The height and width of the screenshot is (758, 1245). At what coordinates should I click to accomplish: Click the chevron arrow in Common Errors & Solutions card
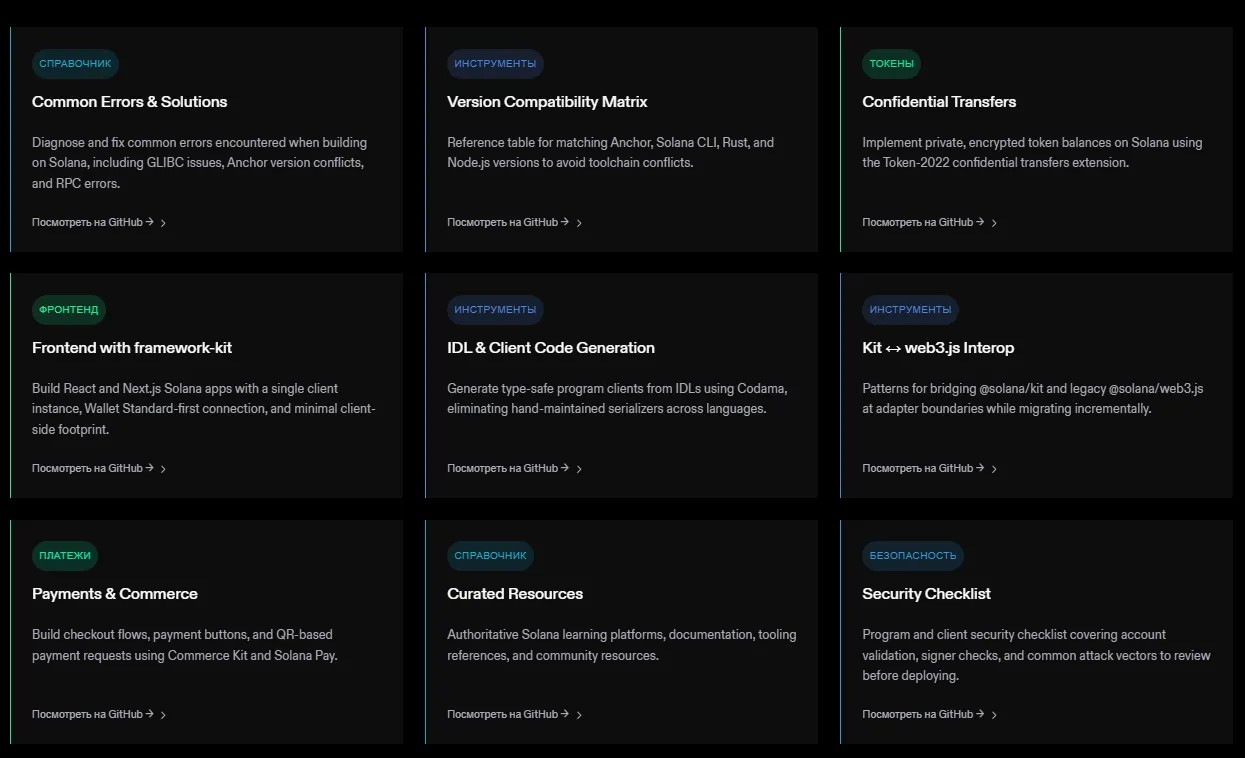pyautogui.click(x=163, y=223)
